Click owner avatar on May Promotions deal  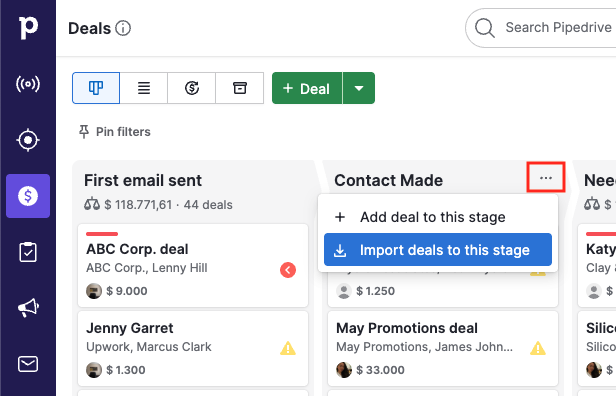(344, 370)
